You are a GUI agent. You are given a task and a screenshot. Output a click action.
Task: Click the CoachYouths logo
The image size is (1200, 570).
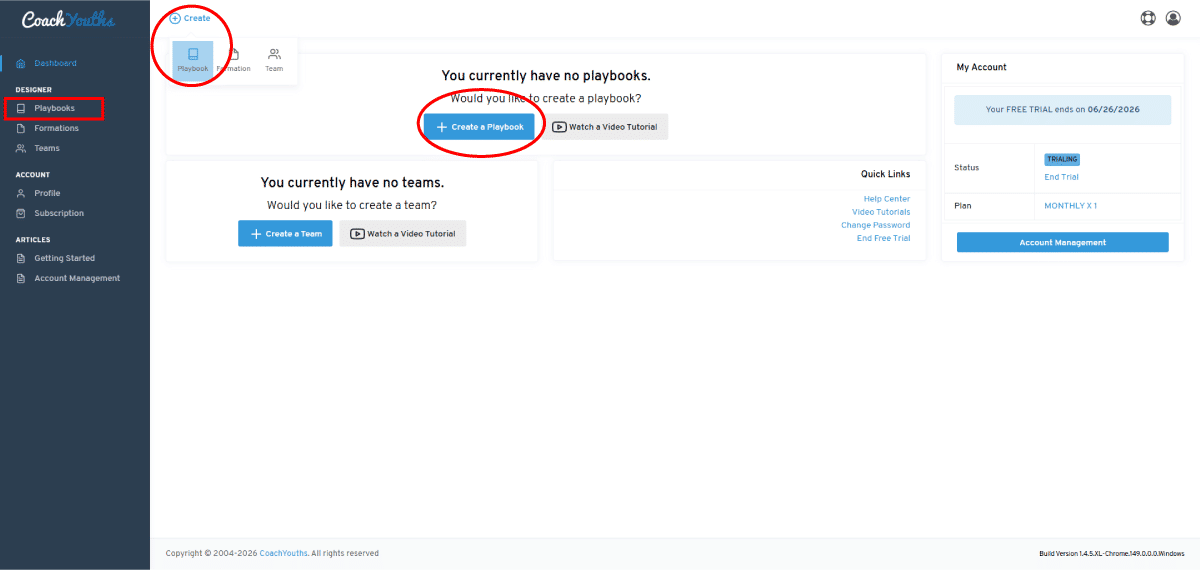(x=68, y=19)
